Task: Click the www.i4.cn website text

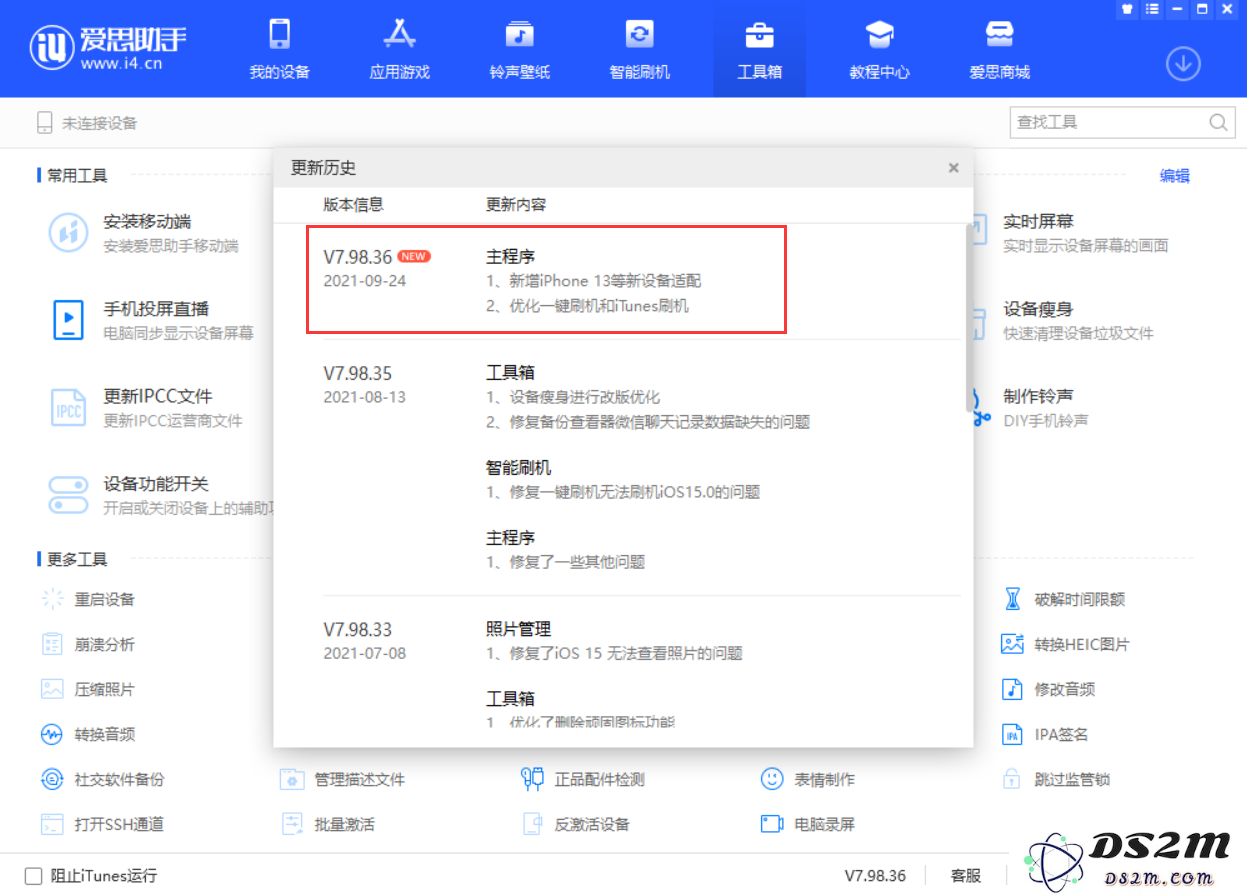Action: pos(121,64)
